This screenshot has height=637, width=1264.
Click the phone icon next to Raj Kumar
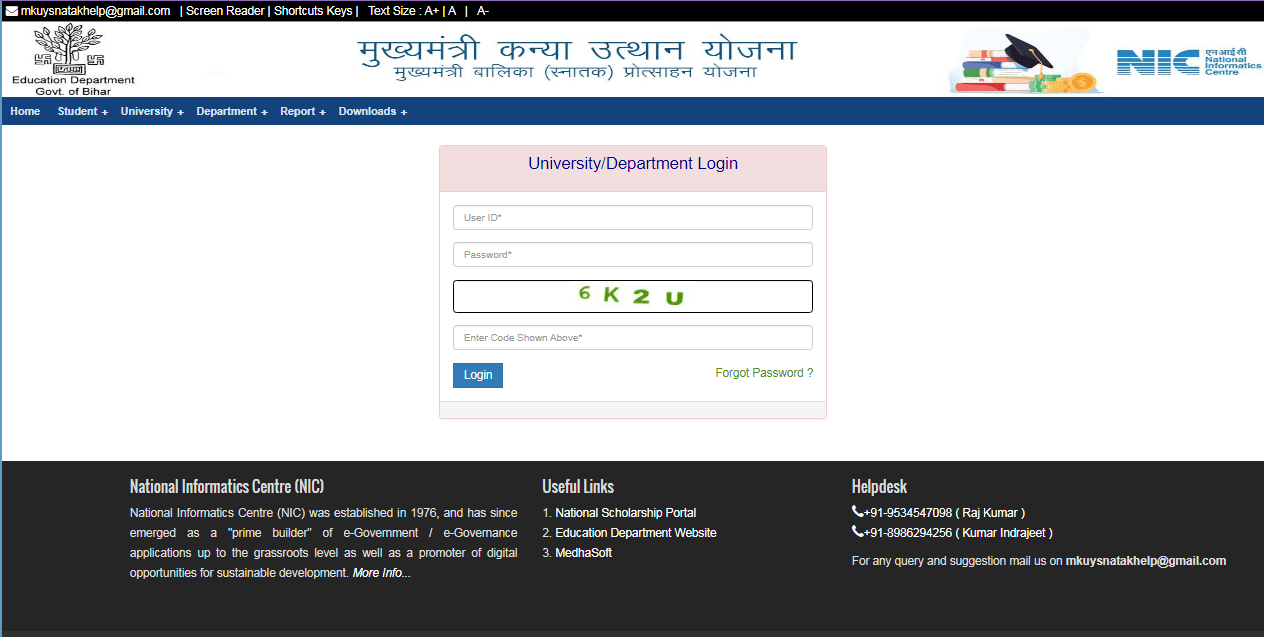[x=857, y=511]
